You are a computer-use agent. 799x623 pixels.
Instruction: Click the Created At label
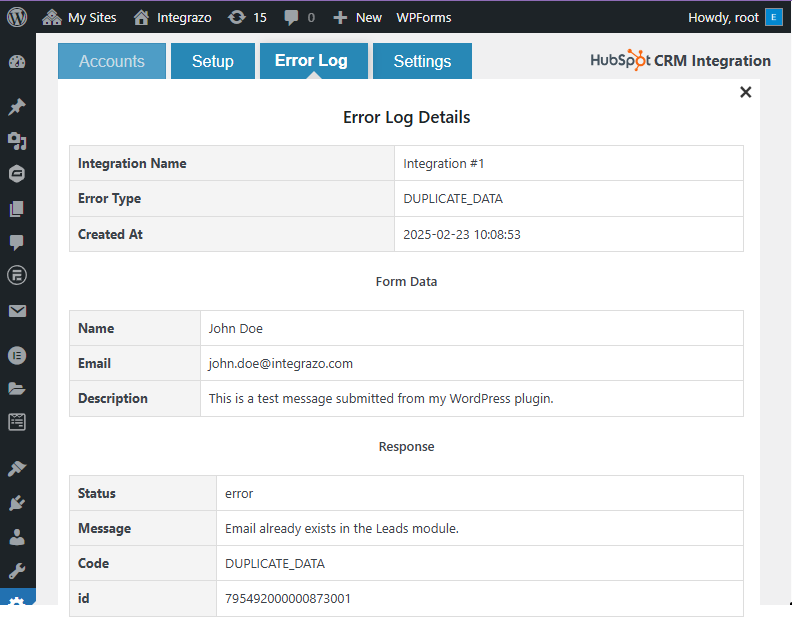110,234
